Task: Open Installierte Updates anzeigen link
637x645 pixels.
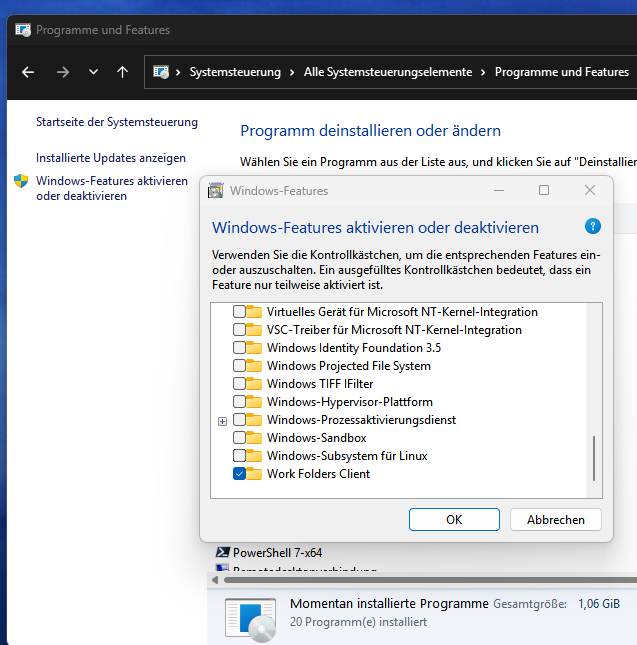Action: click(x=111, y=158)
